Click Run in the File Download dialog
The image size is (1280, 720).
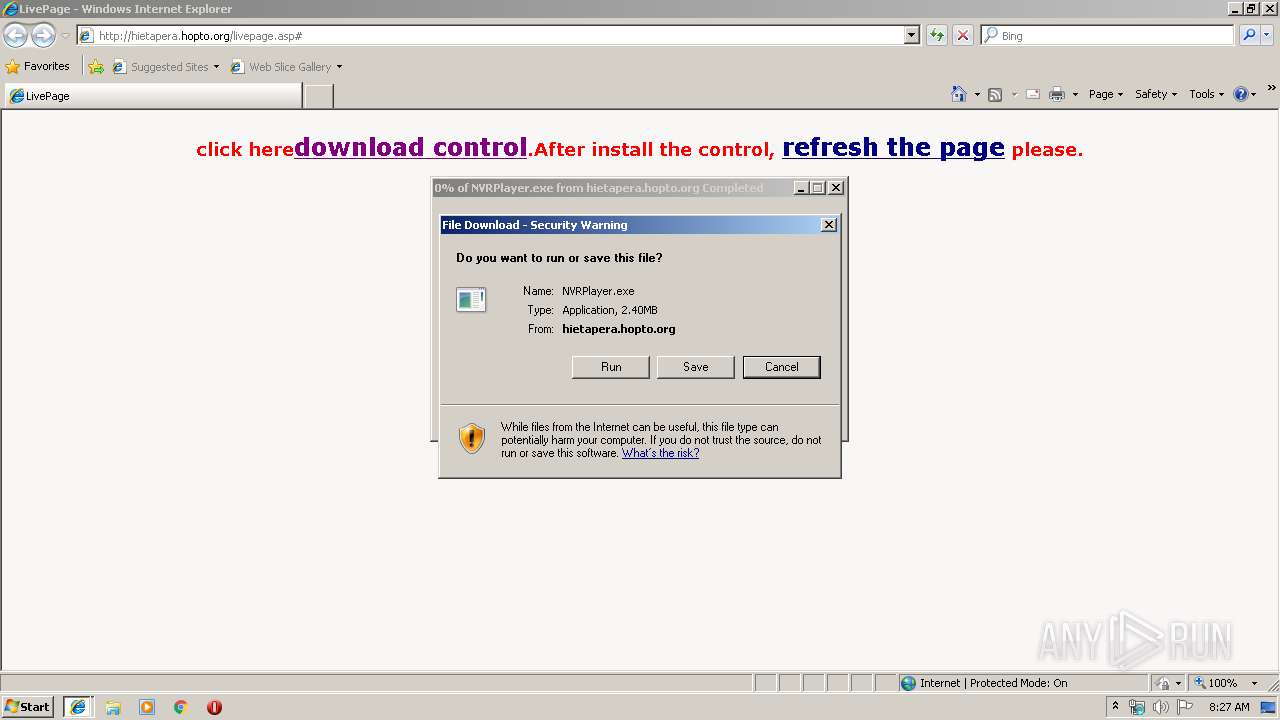611,367
